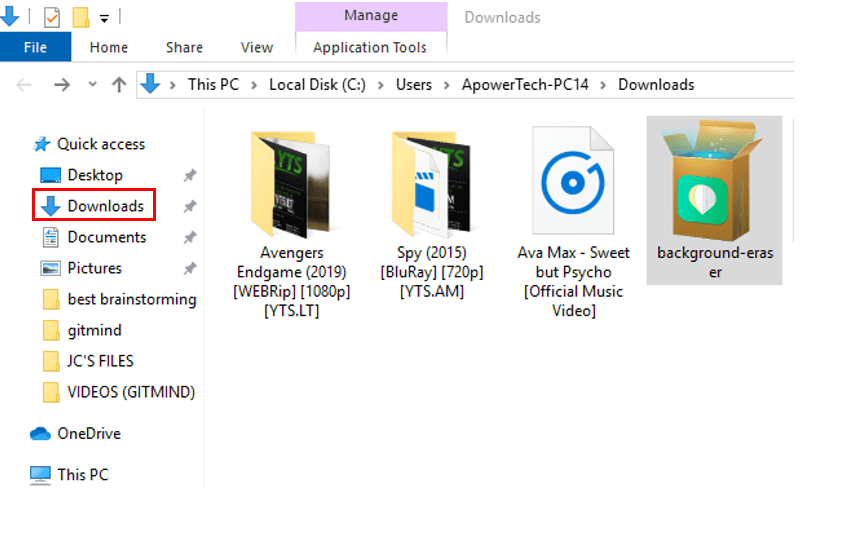Click the folder icon beside VIDEOS (GITMIND)
845x544 pixels.
[51, 392]
